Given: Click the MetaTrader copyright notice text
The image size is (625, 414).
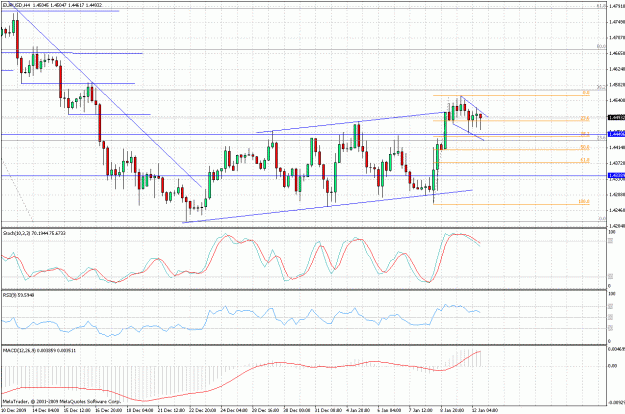Looking at the screenshot, I should pos(61,402).
